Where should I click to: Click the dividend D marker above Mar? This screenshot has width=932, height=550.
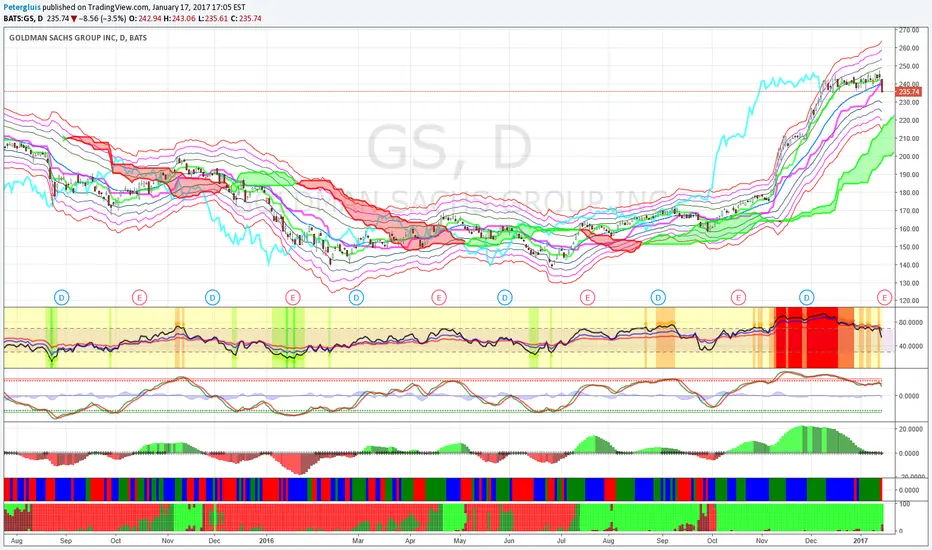[x=356, y=297]
